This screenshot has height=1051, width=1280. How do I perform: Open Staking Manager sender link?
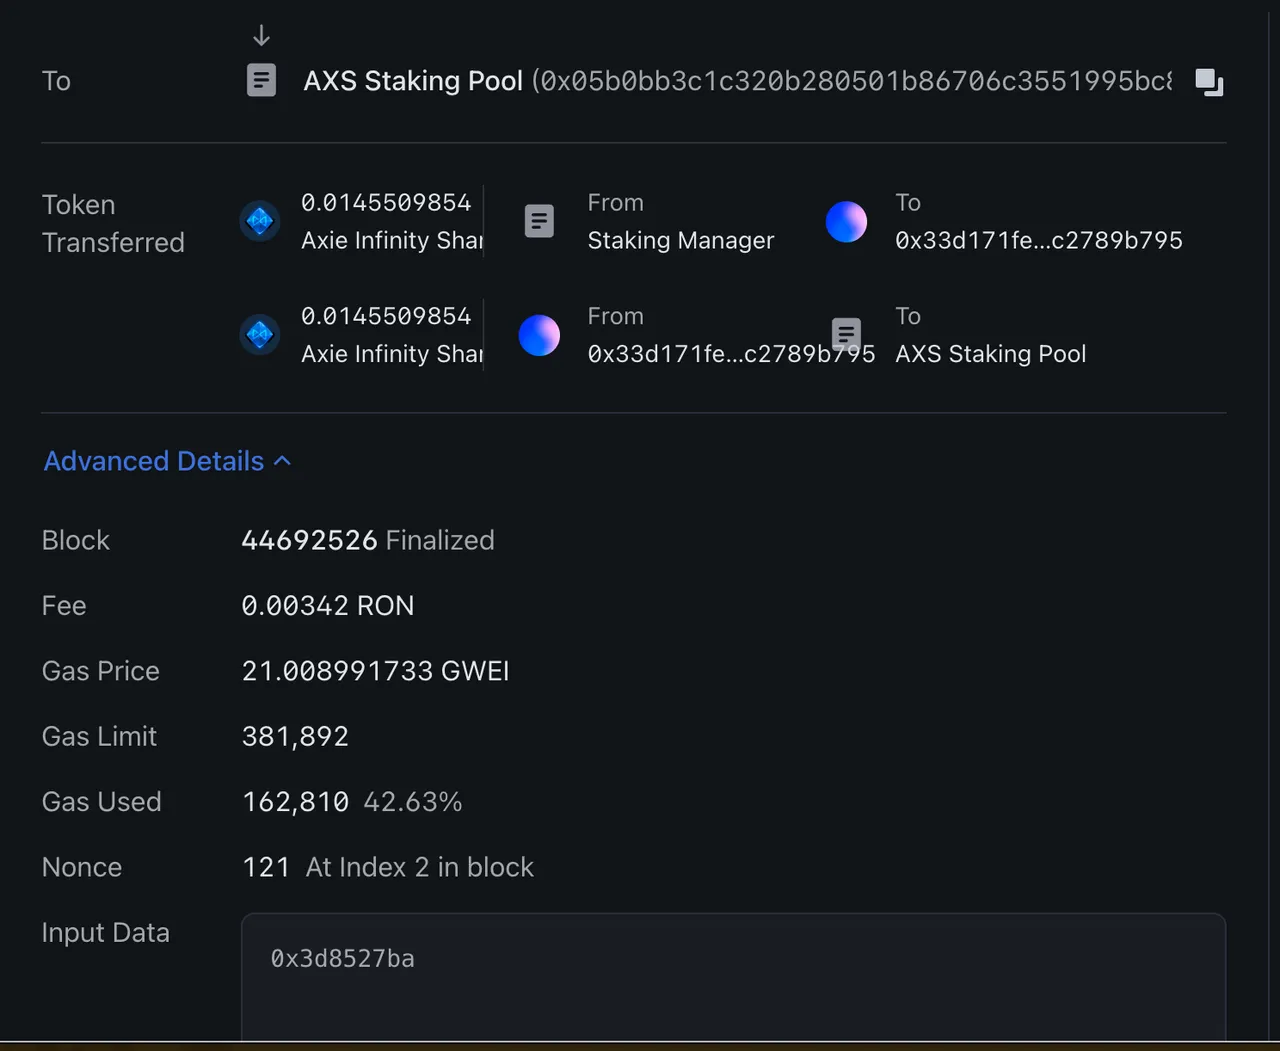[680, 240]
